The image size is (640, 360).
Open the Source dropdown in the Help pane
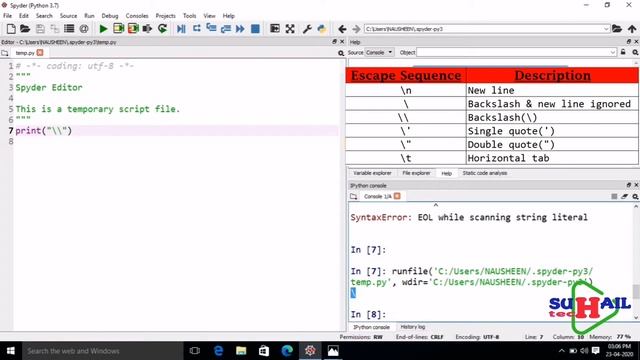[379, 52]
